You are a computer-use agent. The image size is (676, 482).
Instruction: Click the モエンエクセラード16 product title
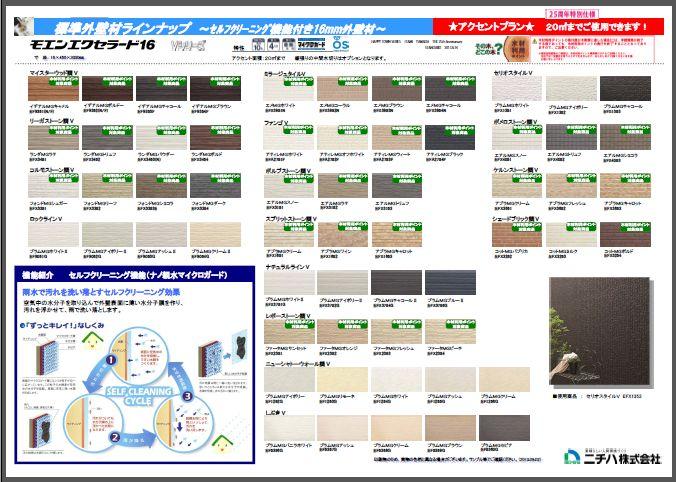point(92,45)
